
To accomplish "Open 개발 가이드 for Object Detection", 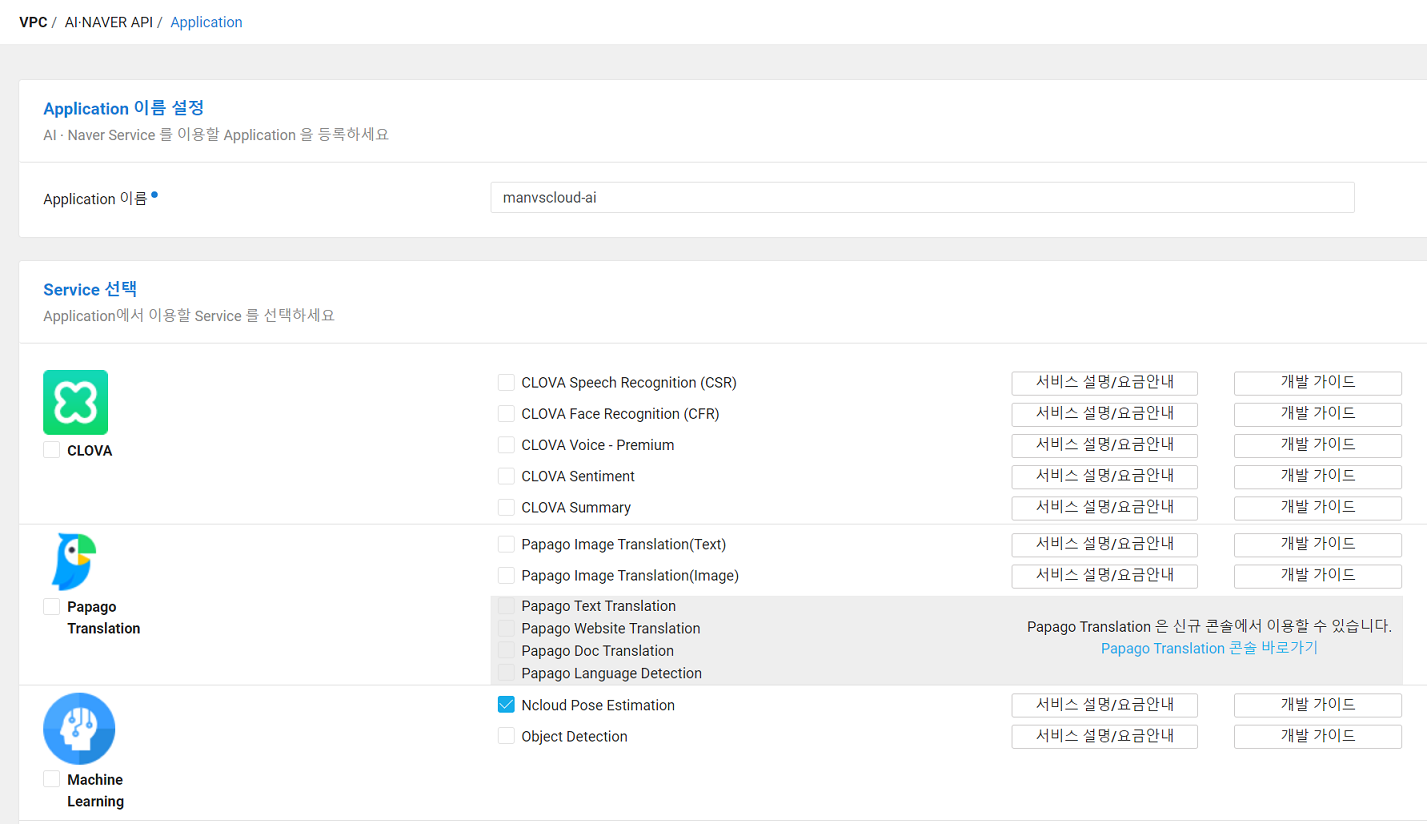I will coord(1317,736).
